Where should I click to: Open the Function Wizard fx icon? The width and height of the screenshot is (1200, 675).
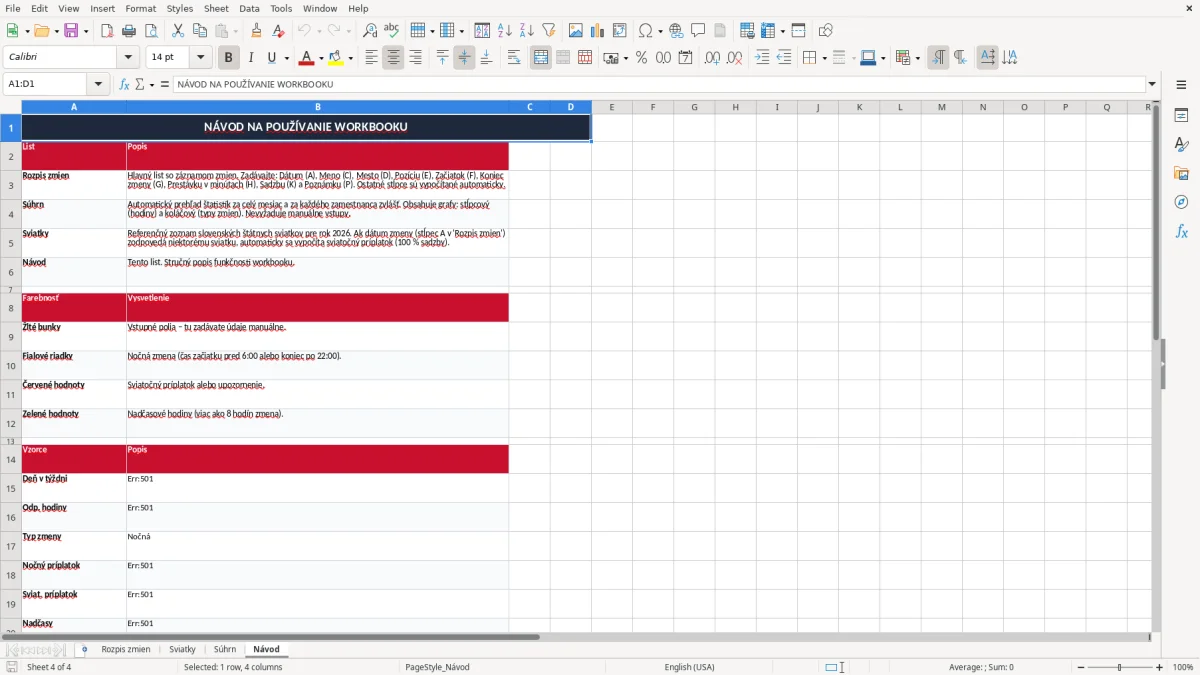coord(124,84)
